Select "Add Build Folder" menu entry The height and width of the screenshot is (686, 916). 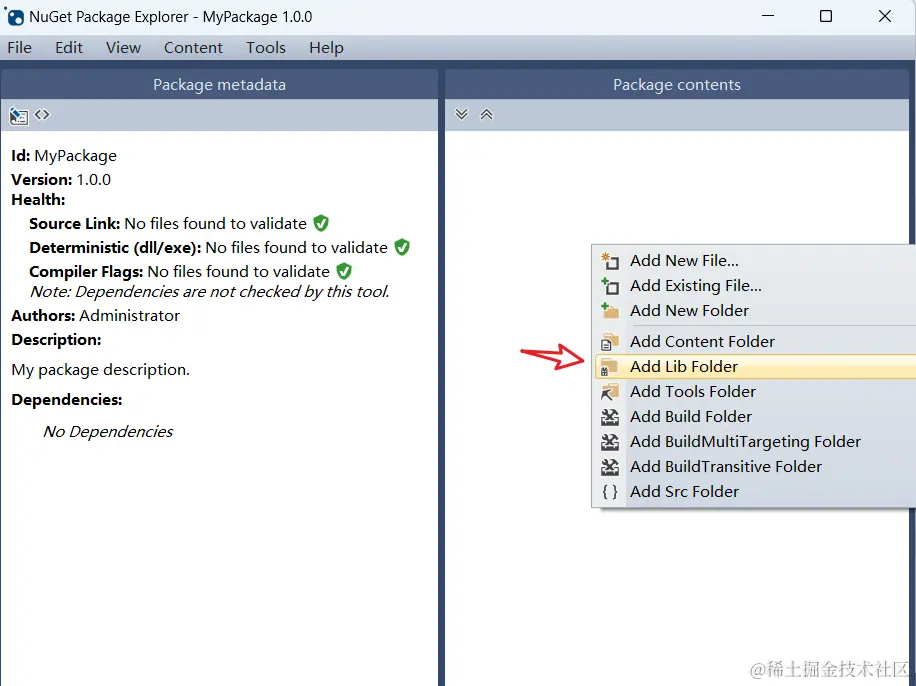coord(755,417)
